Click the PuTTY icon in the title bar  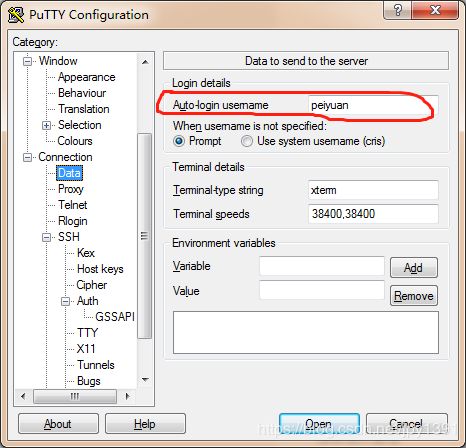click(16, 15)
